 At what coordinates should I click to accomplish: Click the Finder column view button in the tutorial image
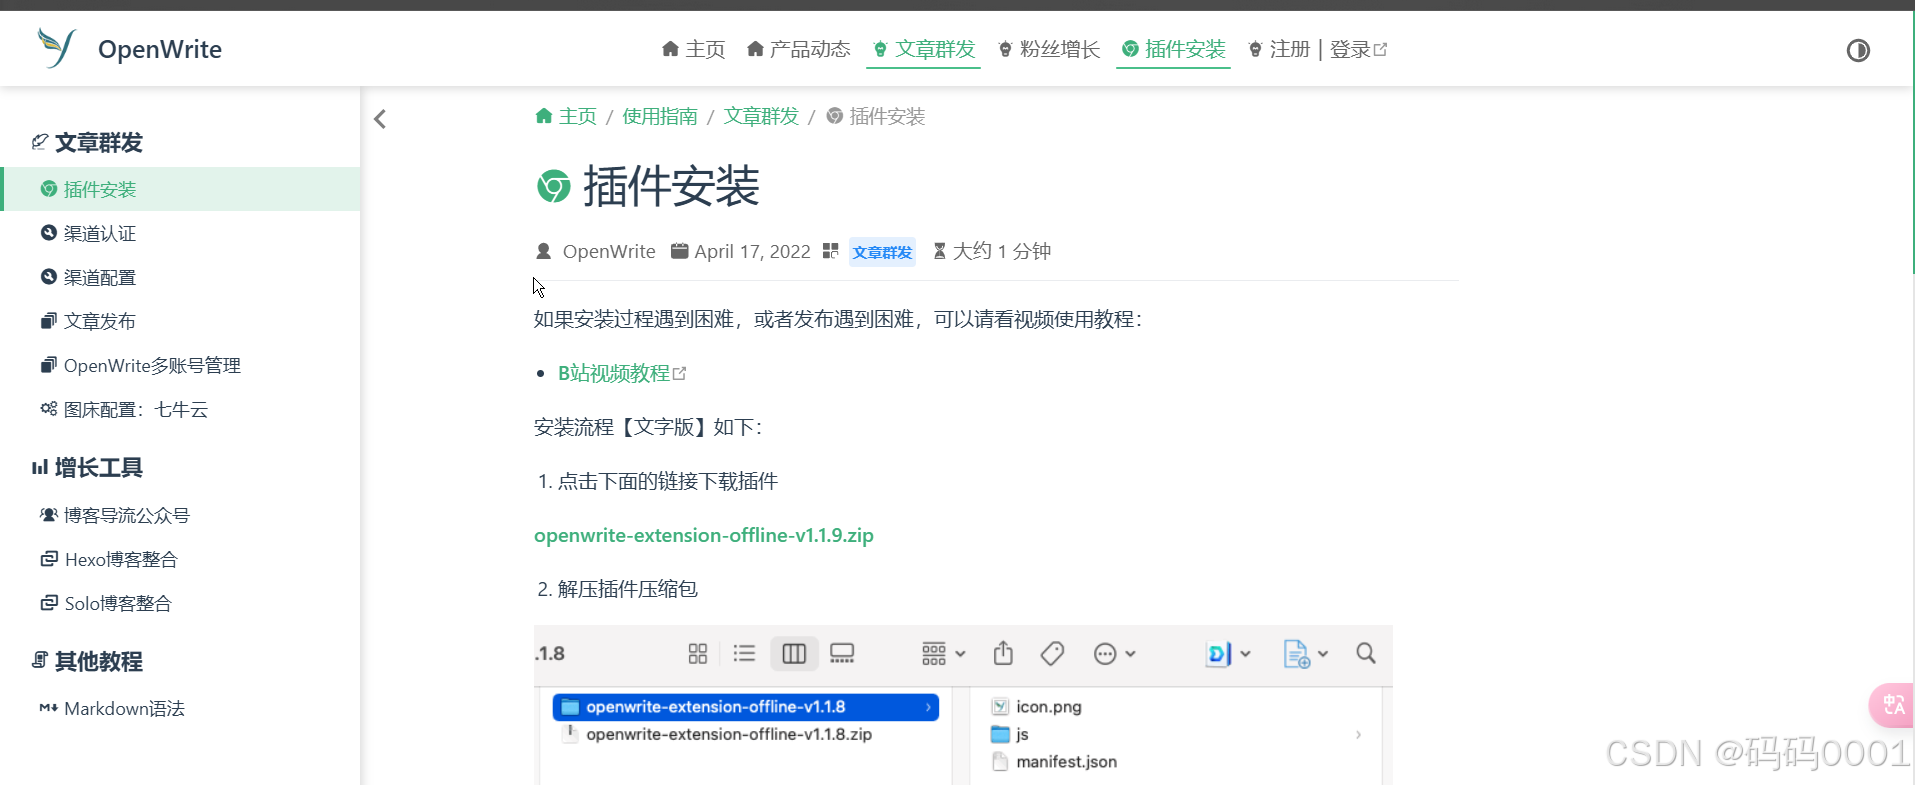coord(794,654)
